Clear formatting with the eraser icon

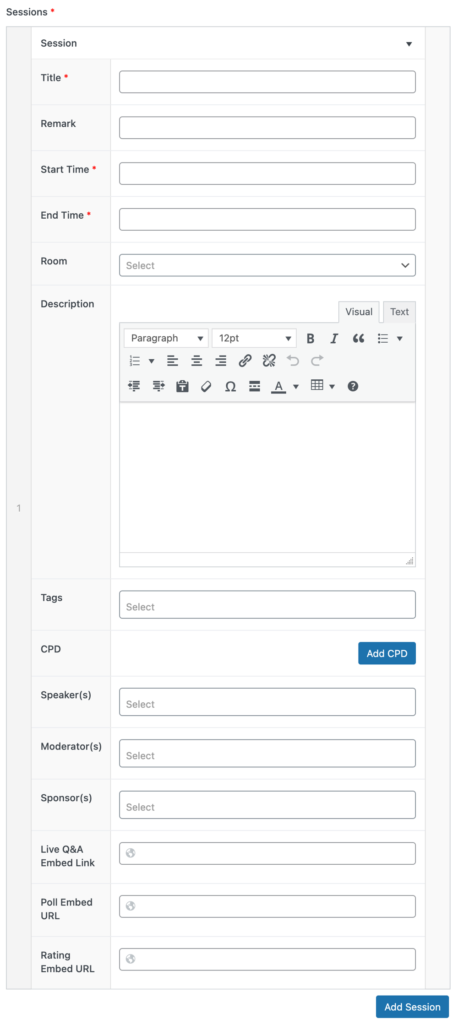point(206,386)
